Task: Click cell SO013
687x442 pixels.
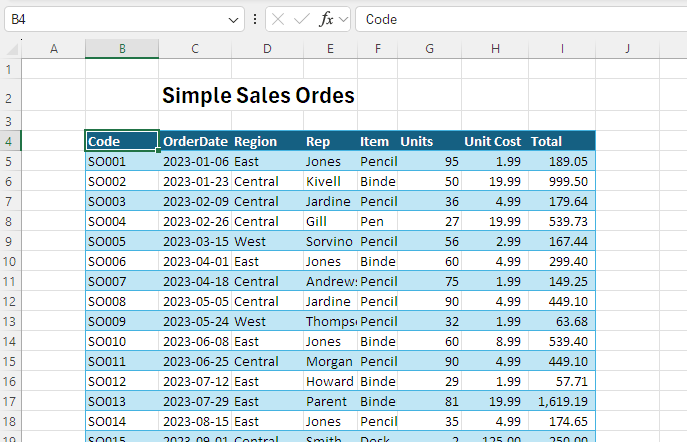Action: (x=122, y=401)
